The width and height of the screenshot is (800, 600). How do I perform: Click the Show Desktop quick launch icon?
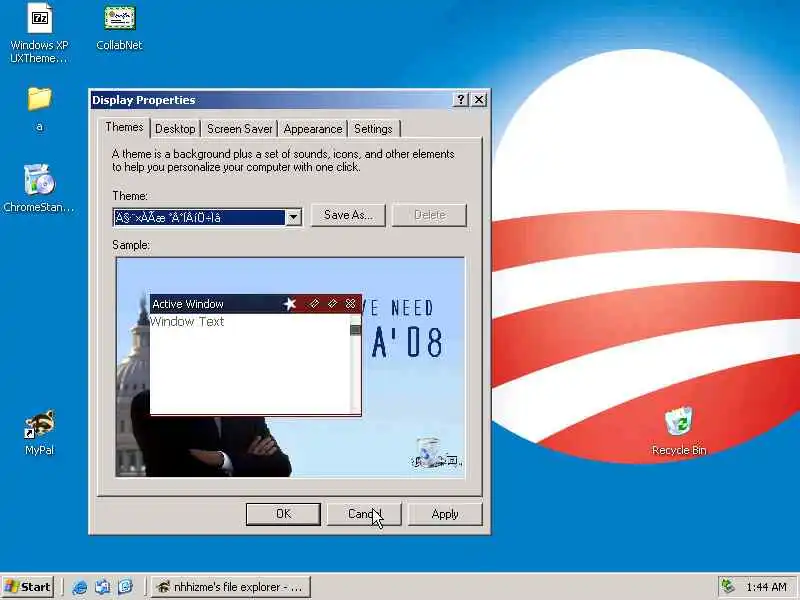tap(103, 587)
